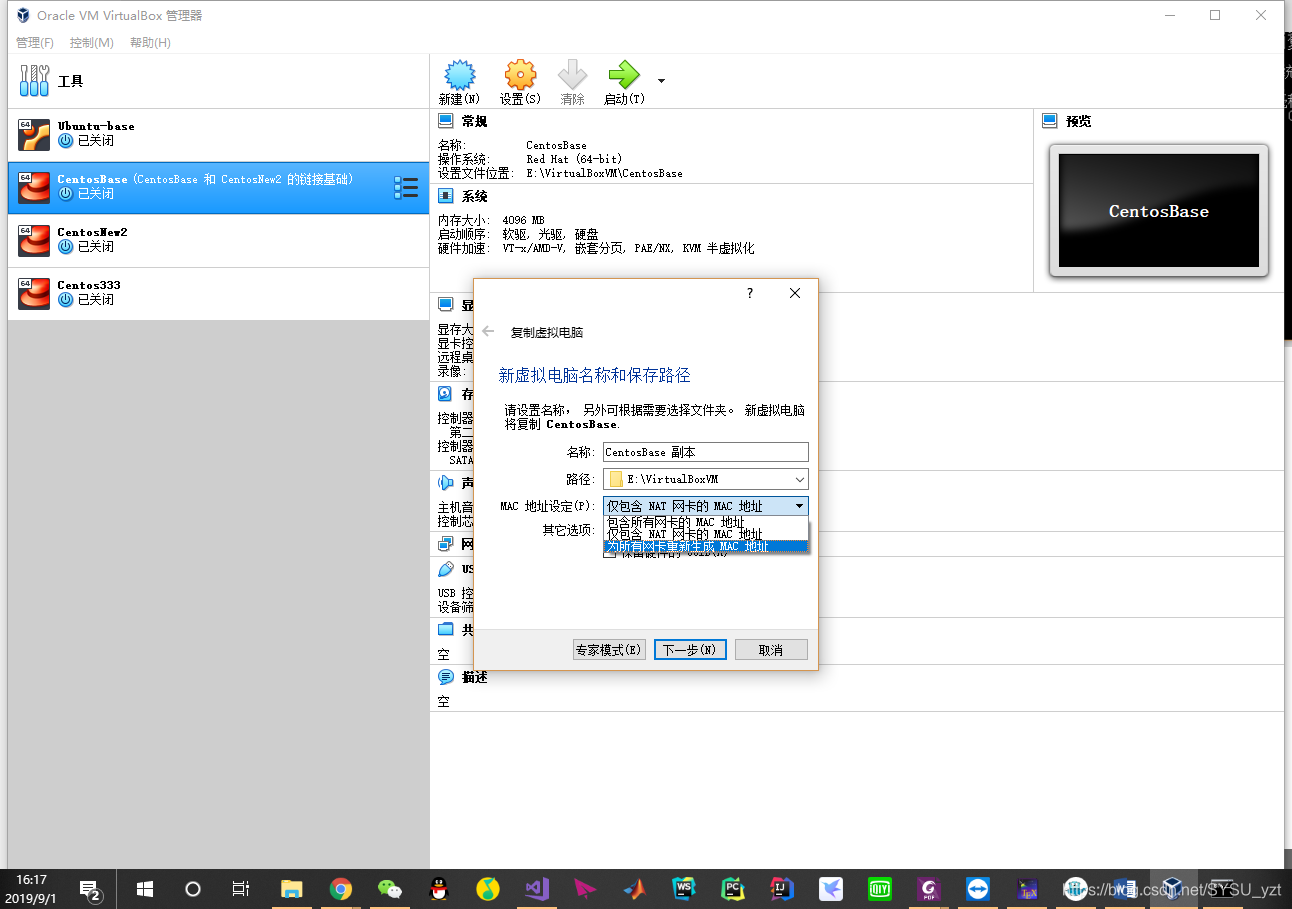The width and height of the screenshot is (1292, 909).
Task: Click the network section icon
Action: (446, 544)
